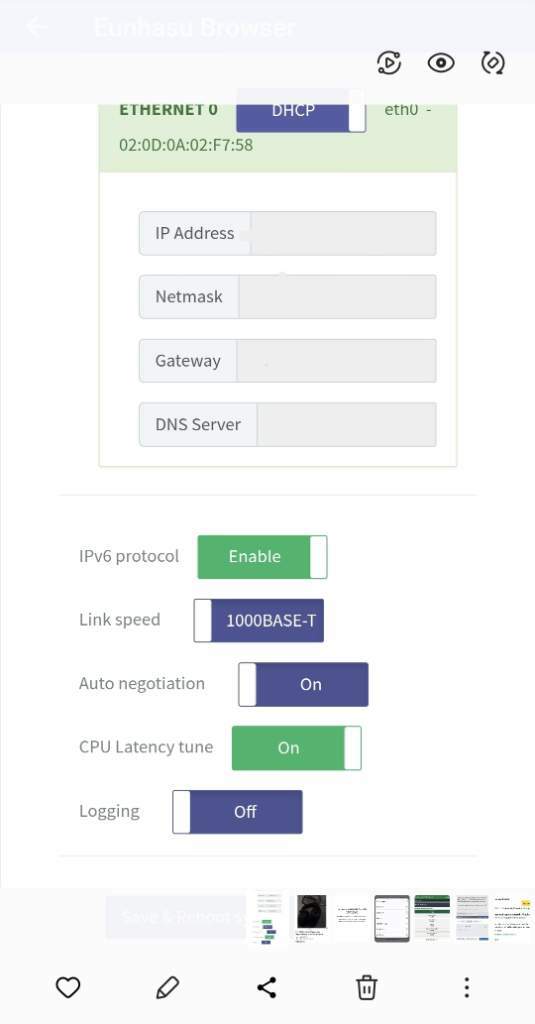Open the pencil edit tool

coord(168,987)
